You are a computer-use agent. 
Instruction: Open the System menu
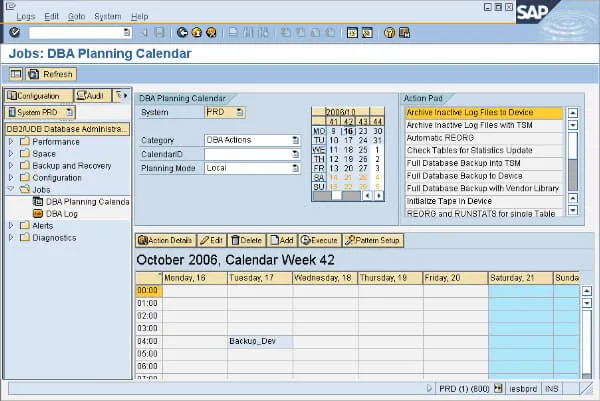pyautogui.click(x=108, y=16)
